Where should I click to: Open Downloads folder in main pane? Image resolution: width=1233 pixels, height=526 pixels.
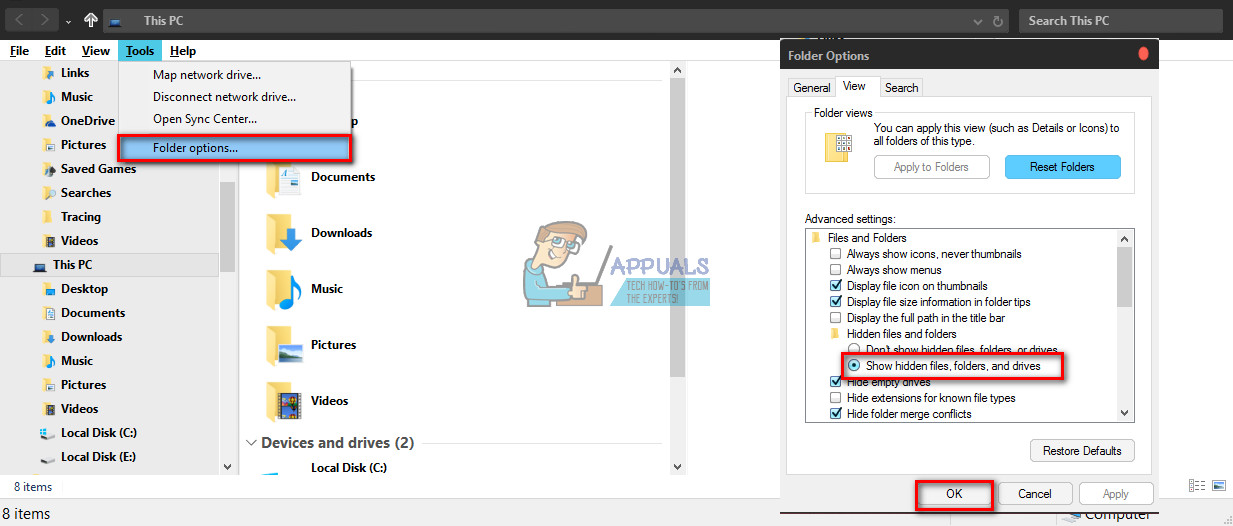[x=319, y=233]
